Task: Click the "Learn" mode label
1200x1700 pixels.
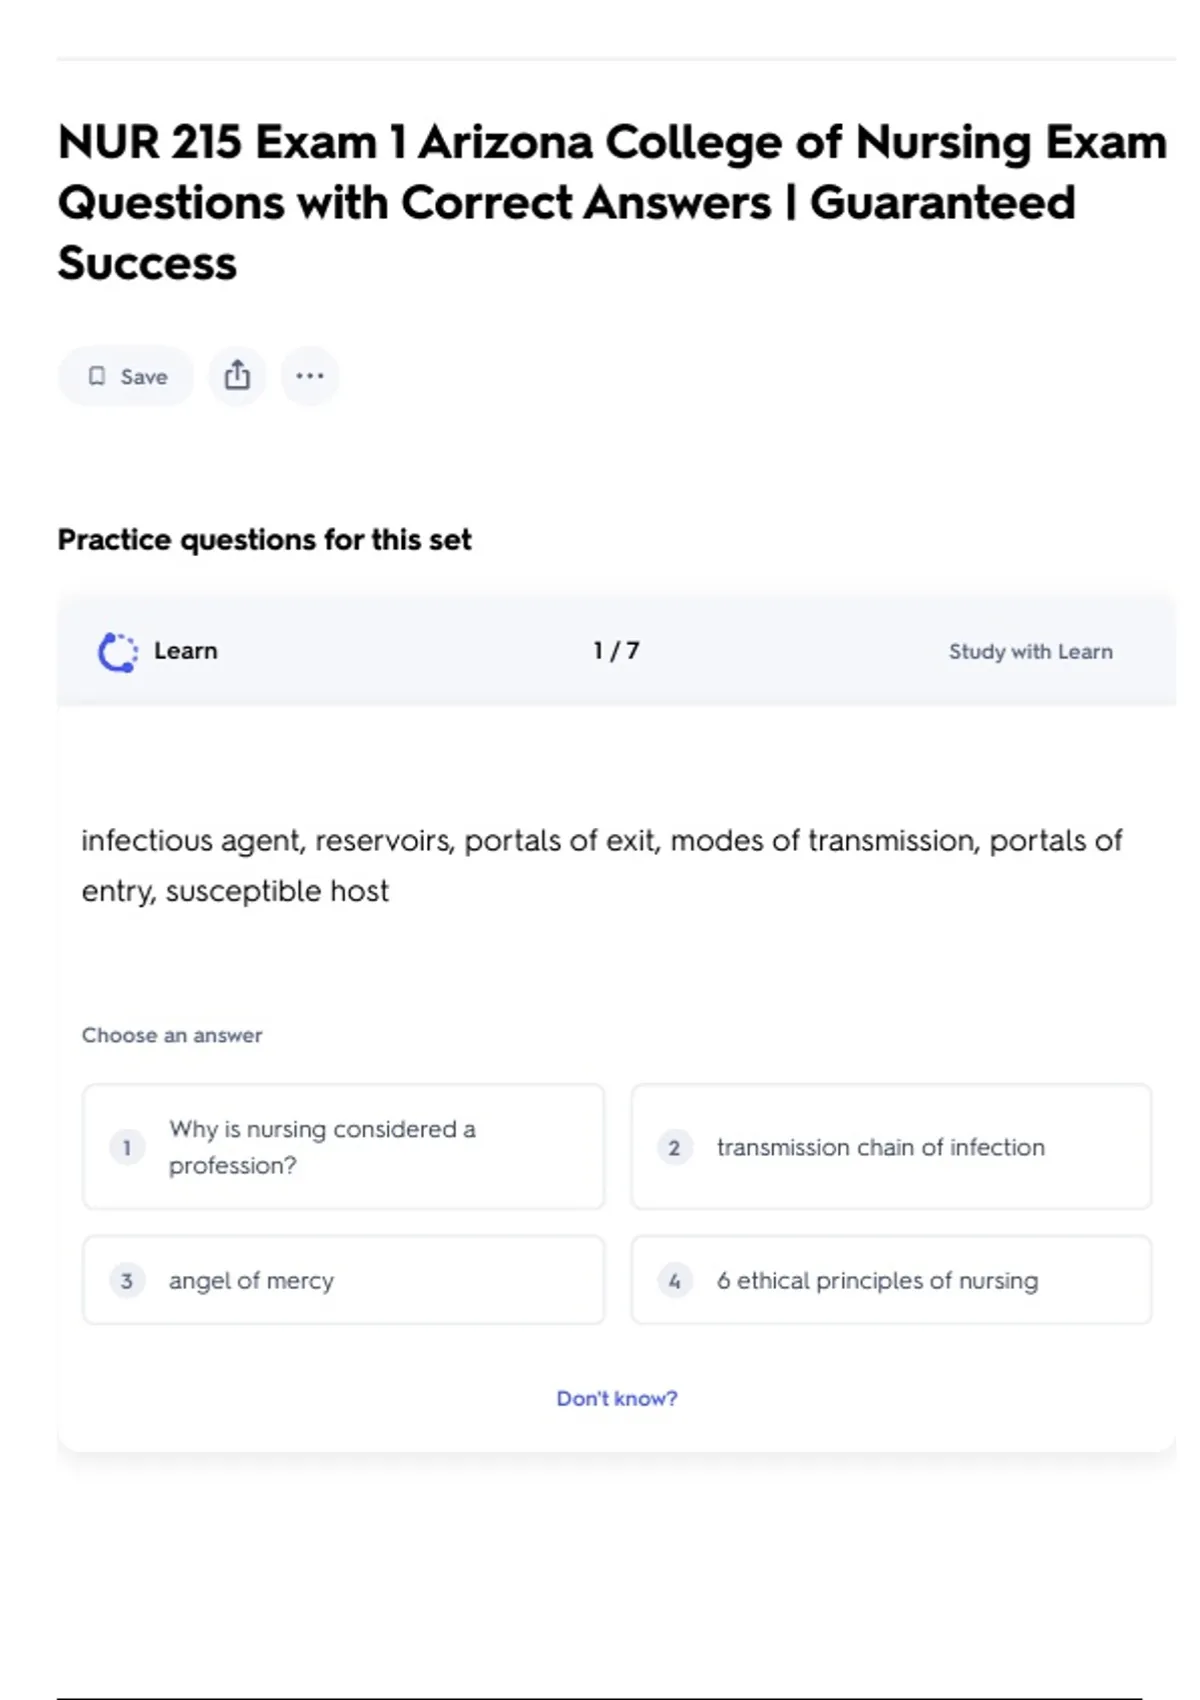Action: coord(185,651)
